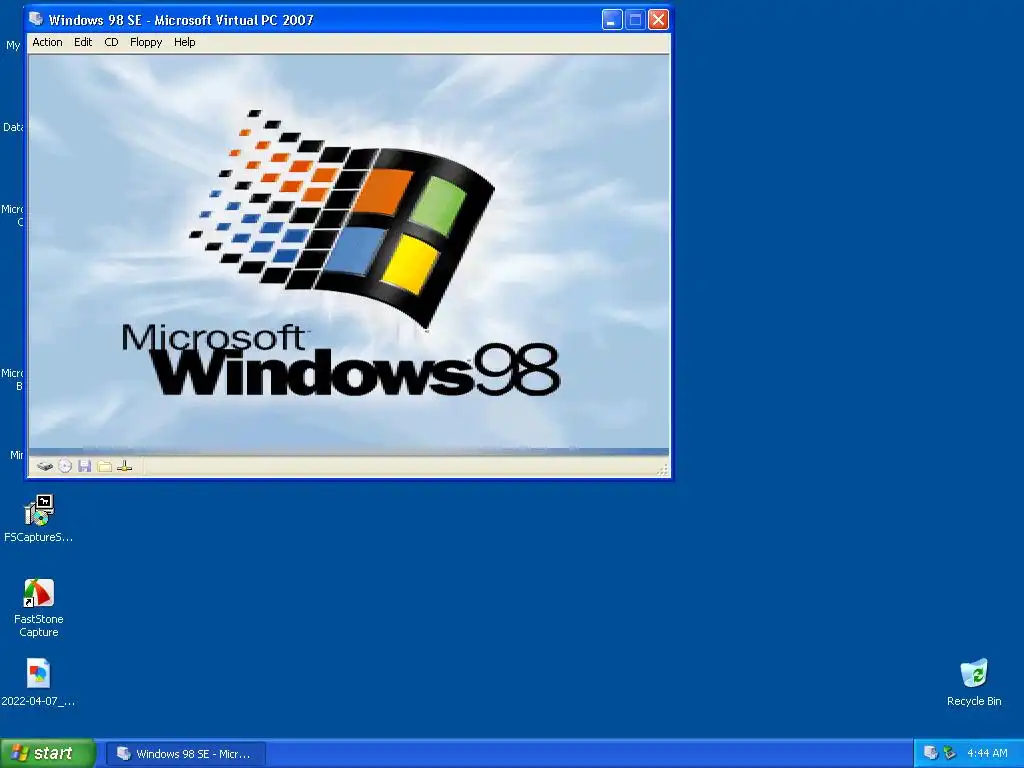This screenshot has height=768, width=1024.
Task: Click the Windows 98 SE taskbar button
Action: click(185, 754)
